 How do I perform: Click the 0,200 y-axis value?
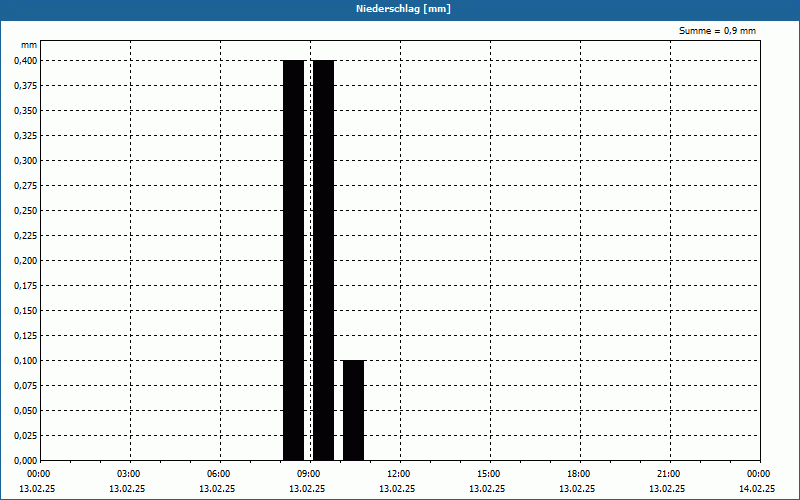coord(26,261)
